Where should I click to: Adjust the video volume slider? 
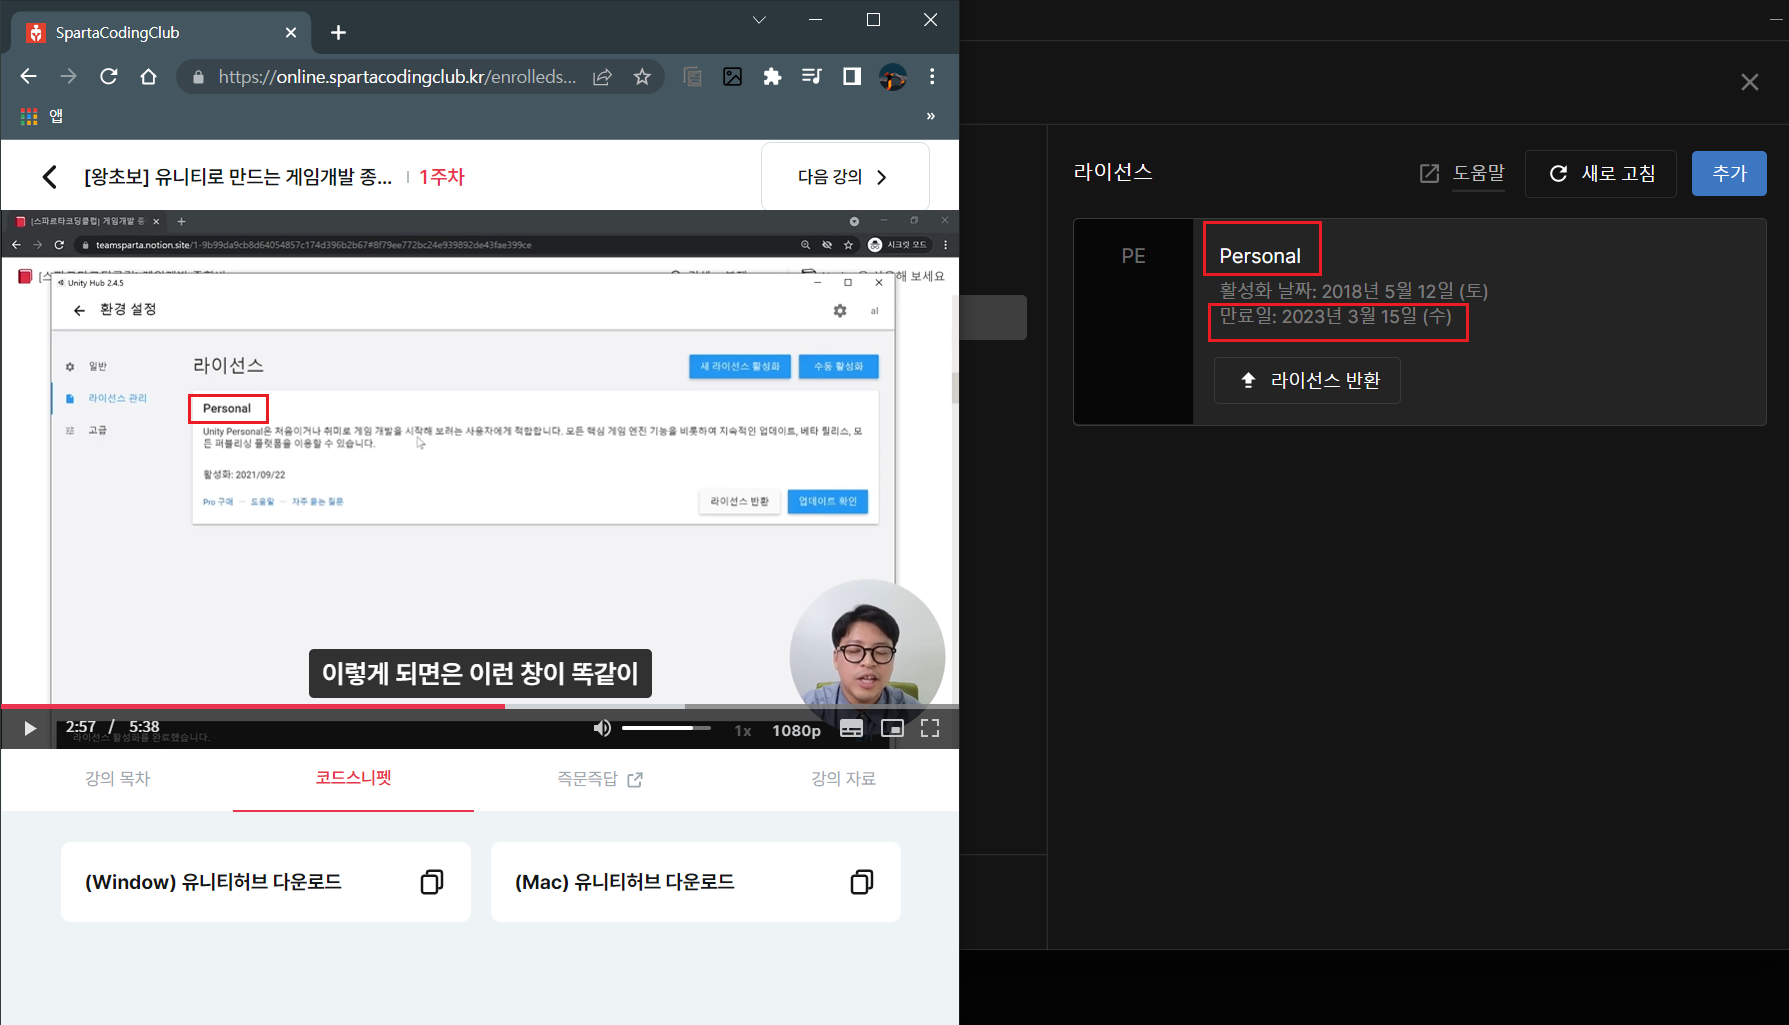tap(666, 728)
